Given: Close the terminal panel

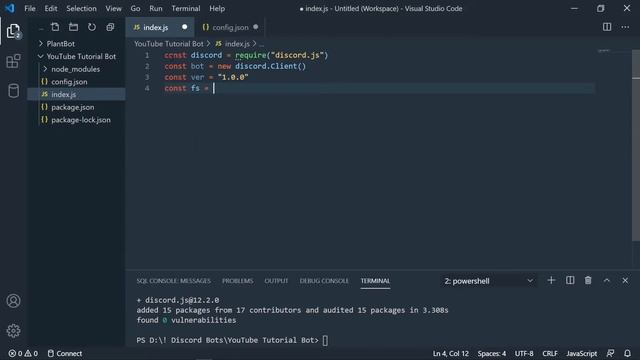Looking at the screenshot, I should coord(625,280).
